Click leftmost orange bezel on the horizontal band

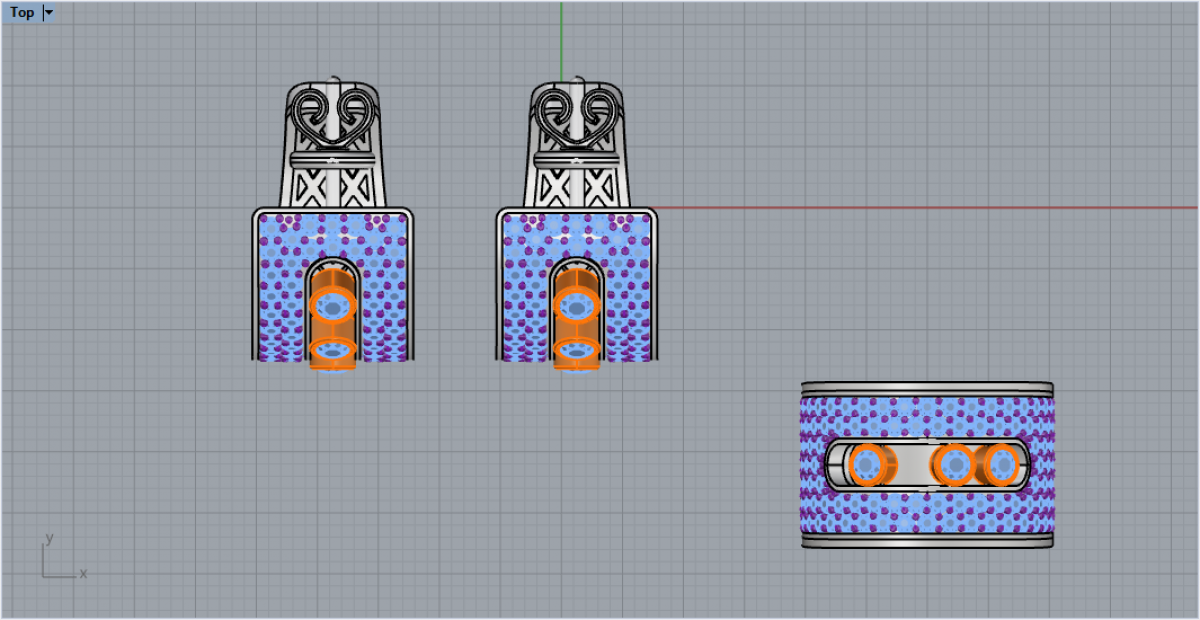pos(868,465)
